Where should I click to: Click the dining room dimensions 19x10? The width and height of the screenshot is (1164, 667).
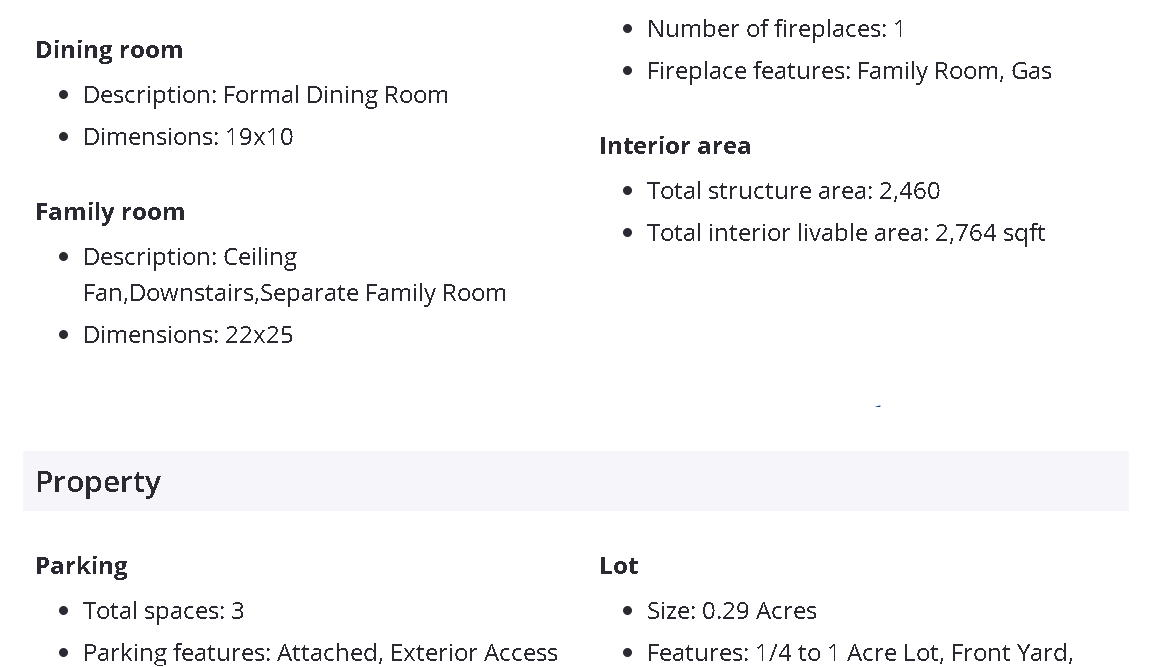pyautogui.click(x=259, y=137)
